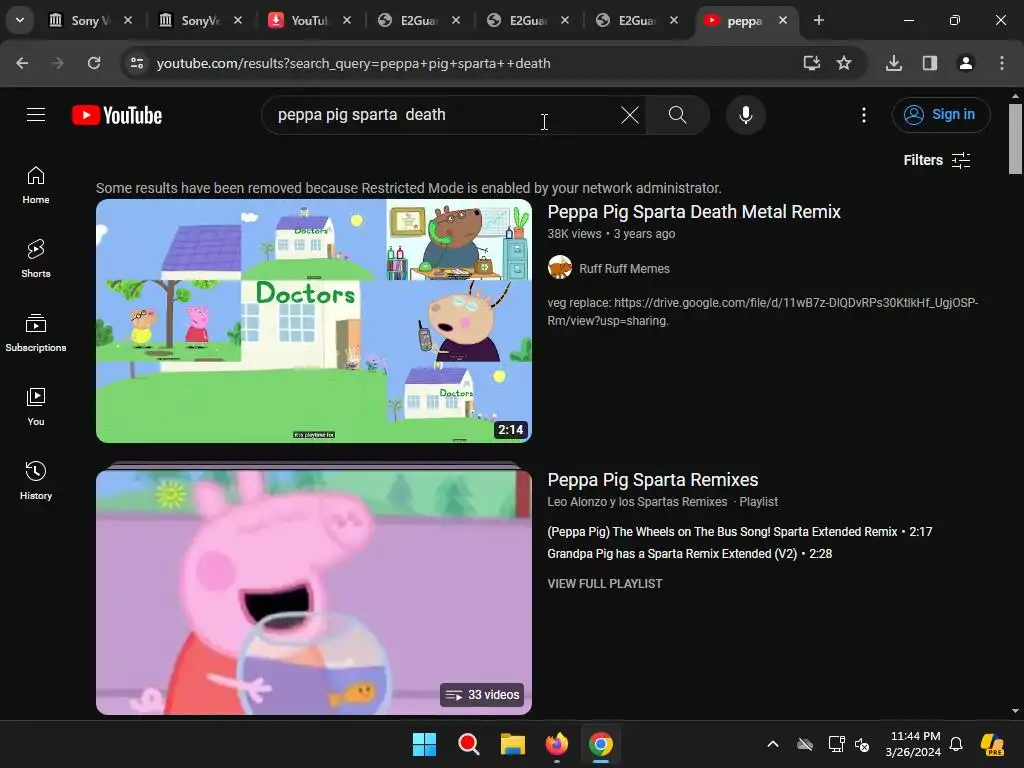
Task: Go to YouTube home via logo
Action: 117,115
